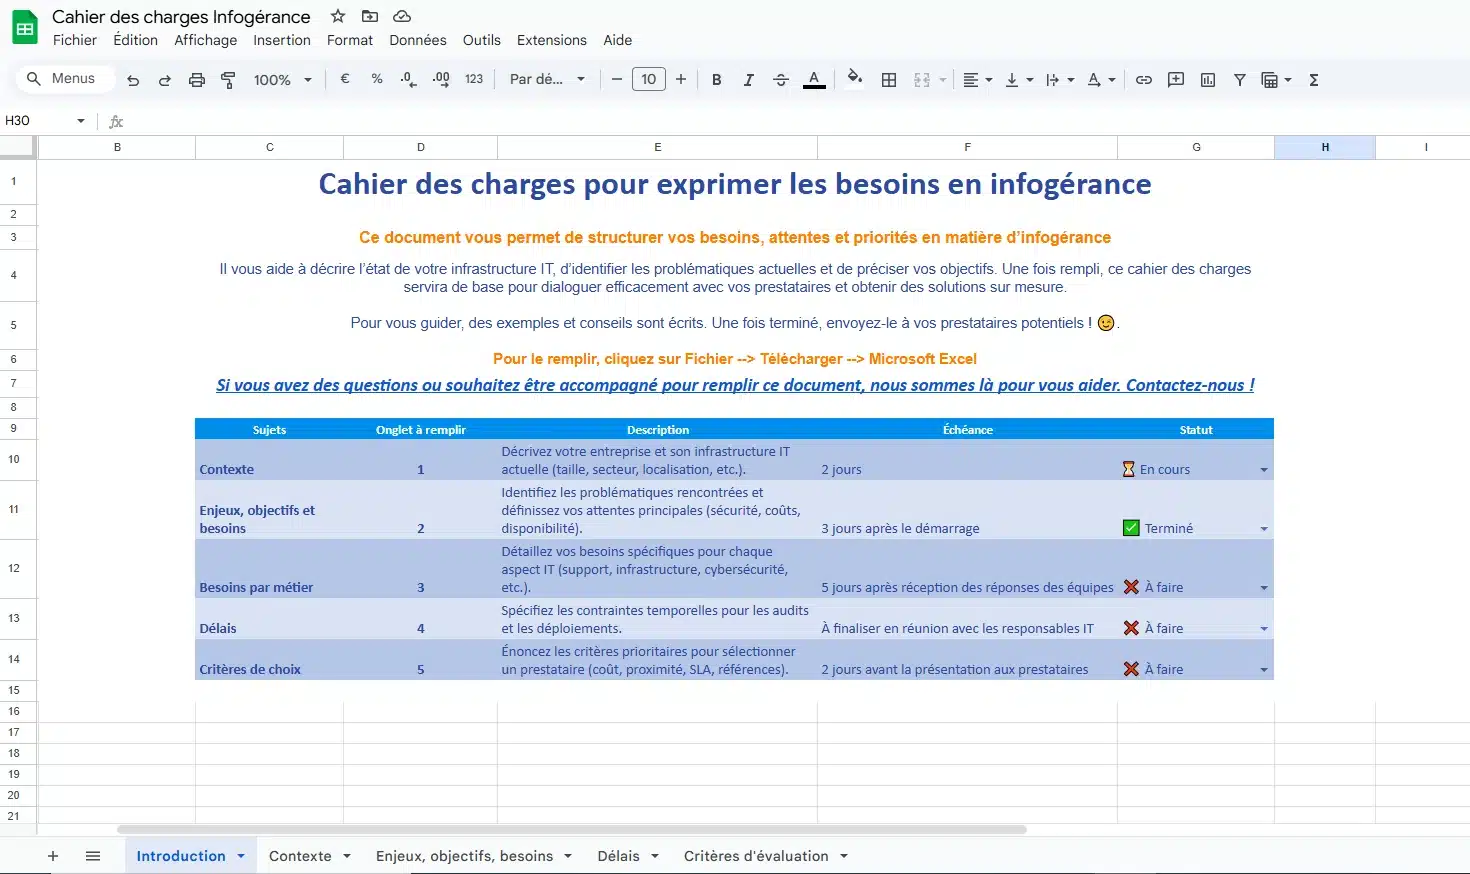The height and width of the screenshot is (874, 1470).
Task: Open the Insertion menu
Action: [x=282, y=40]
